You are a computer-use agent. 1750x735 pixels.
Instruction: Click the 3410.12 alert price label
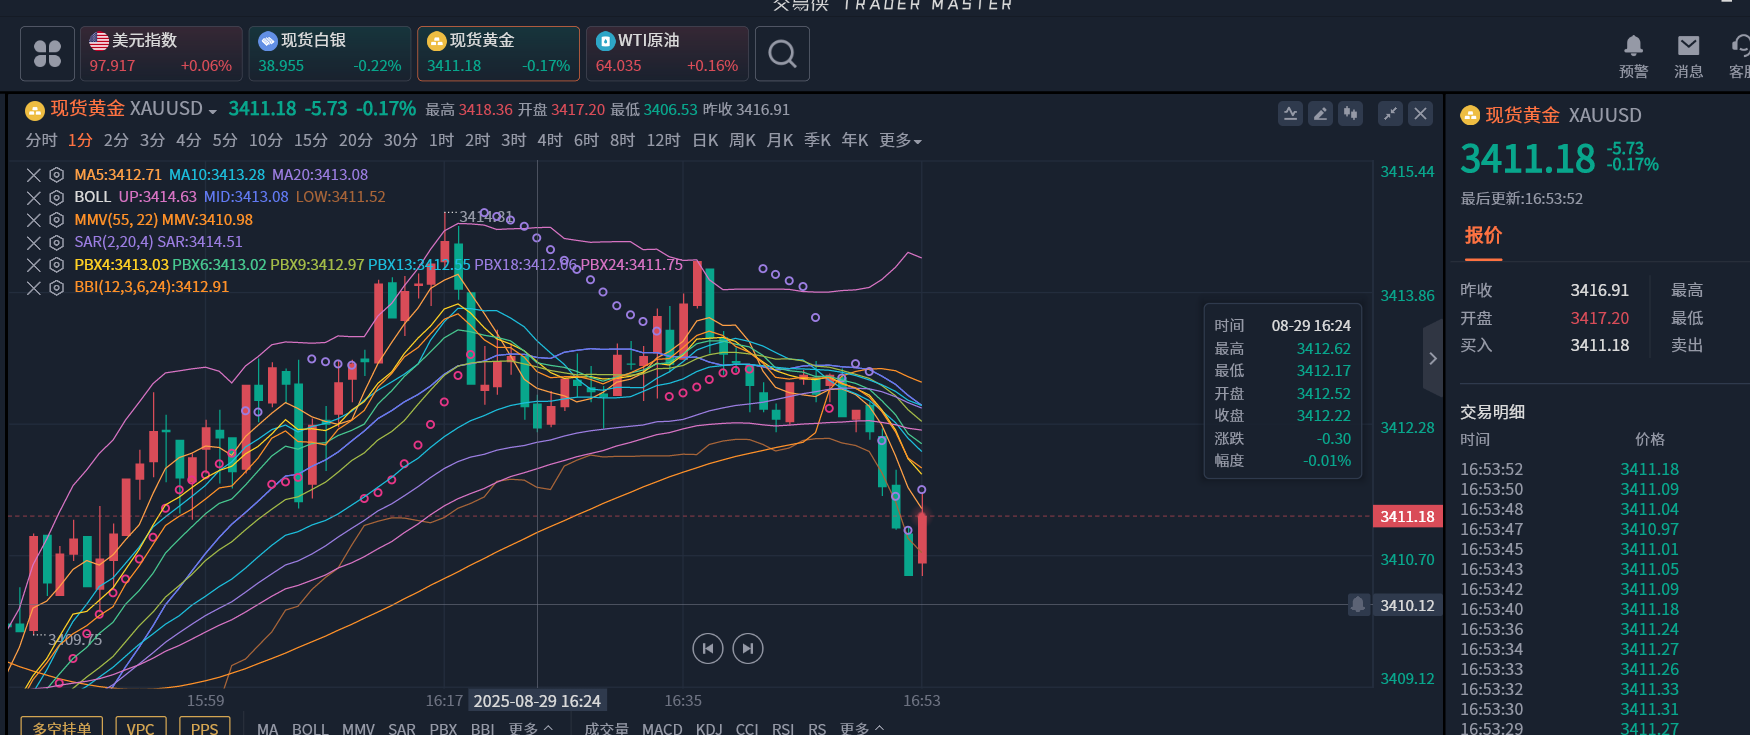(1407, 606)
